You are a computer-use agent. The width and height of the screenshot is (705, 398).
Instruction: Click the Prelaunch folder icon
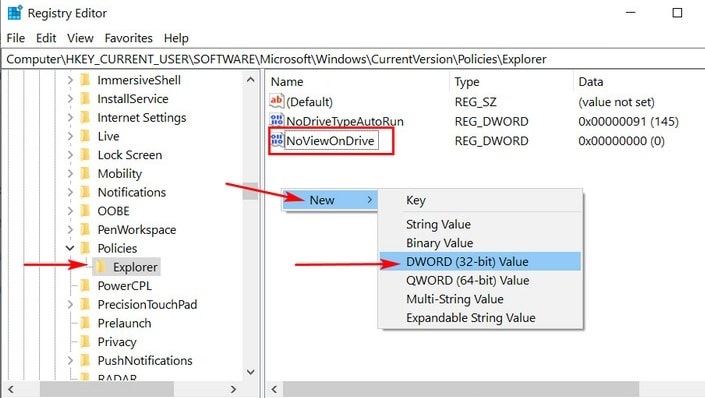point(85,323)
